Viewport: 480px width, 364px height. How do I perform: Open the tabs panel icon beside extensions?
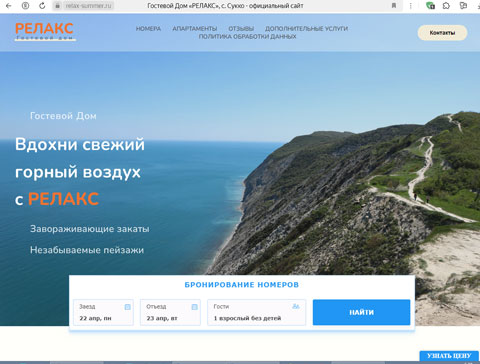click(x=463, y=6)
